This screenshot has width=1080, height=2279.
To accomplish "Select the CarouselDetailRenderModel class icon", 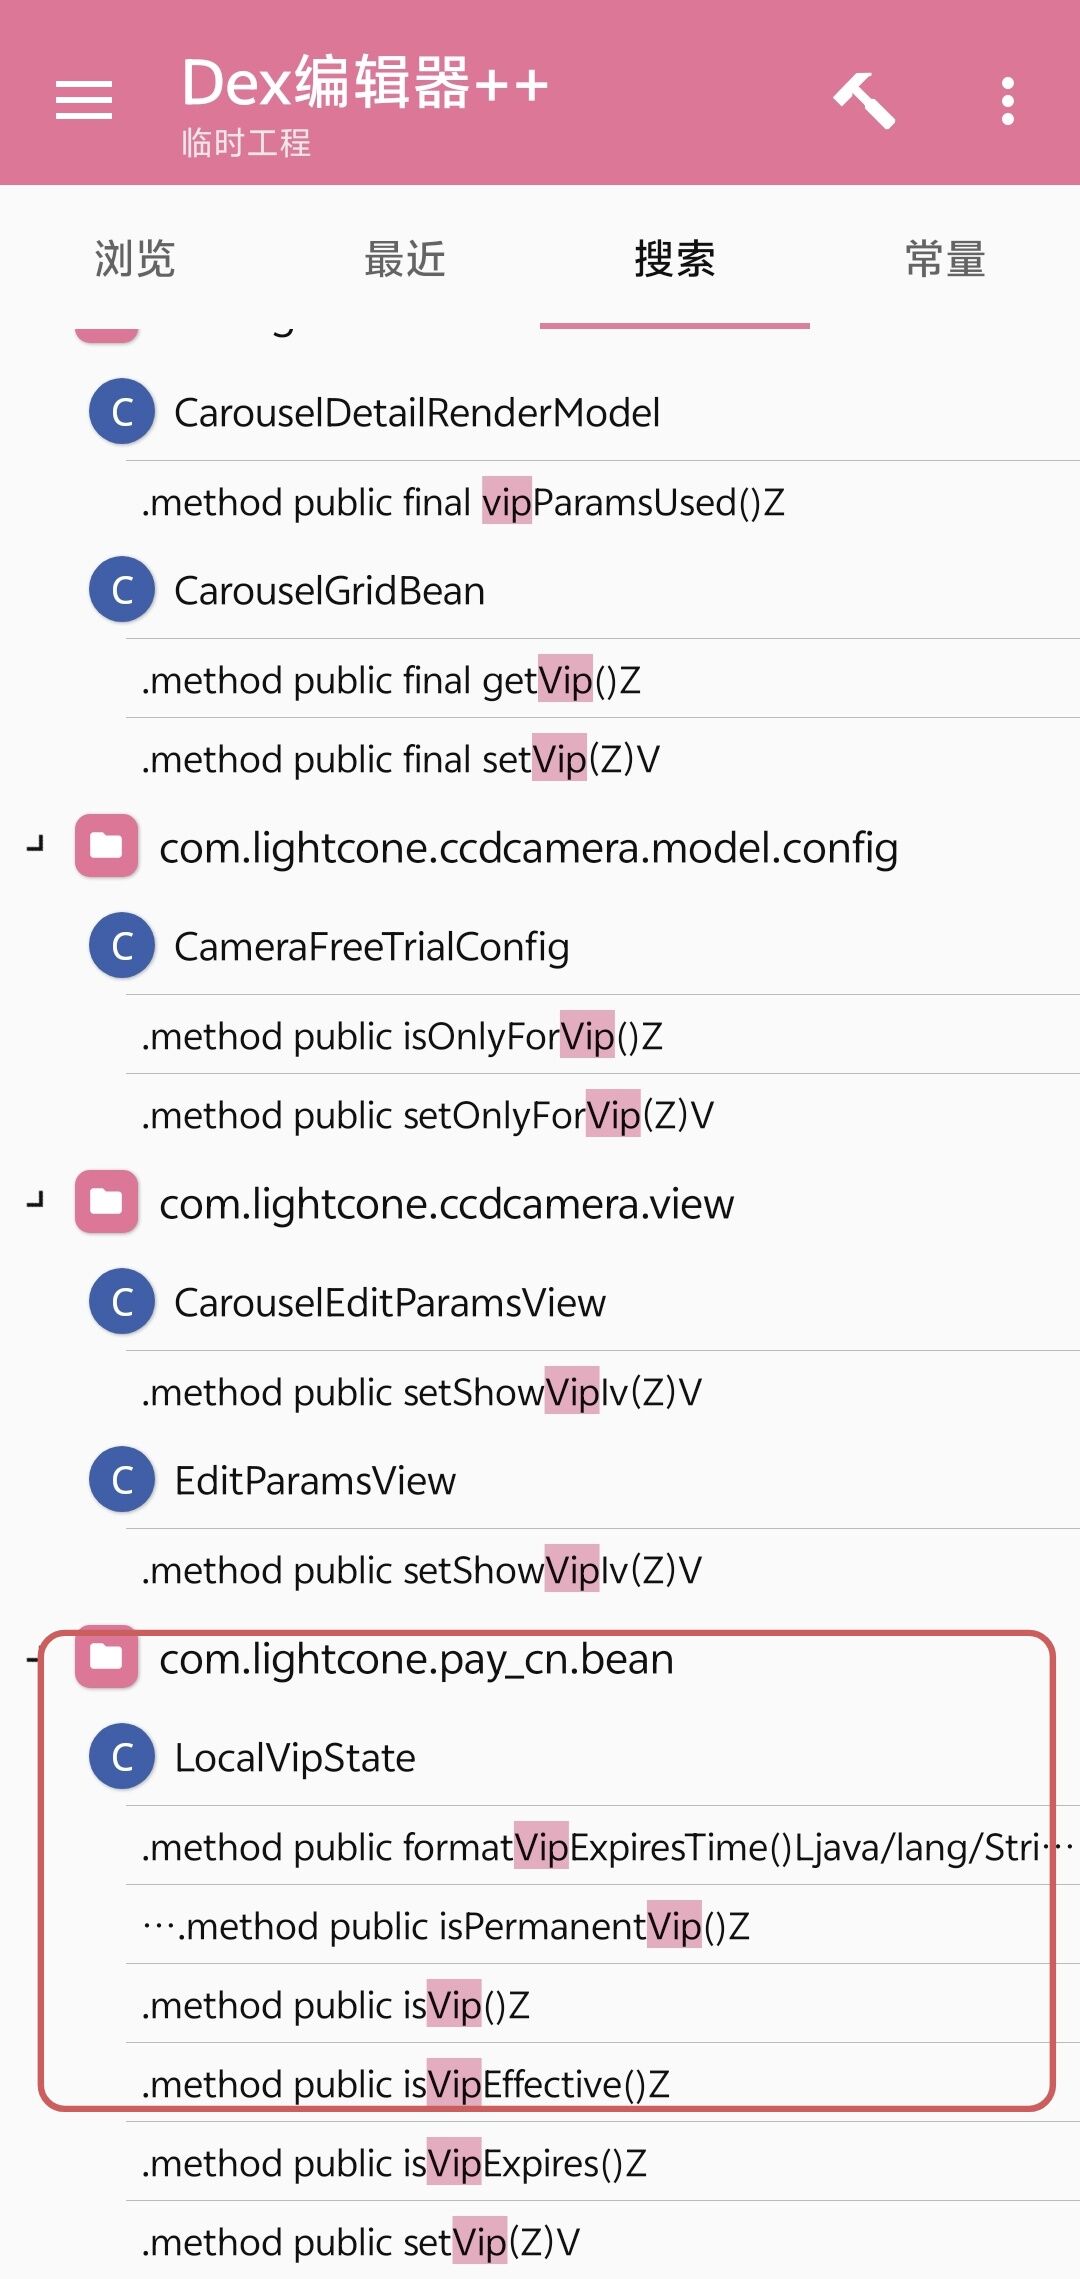I will (x=122, y=411).
